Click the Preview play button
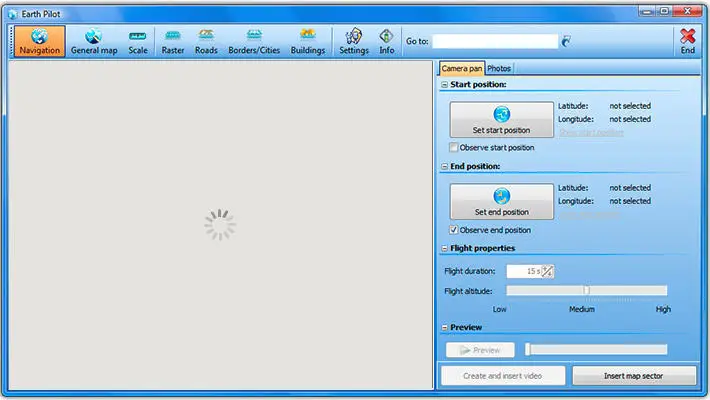This screenshot has width=710, height=400. point(480,350)
